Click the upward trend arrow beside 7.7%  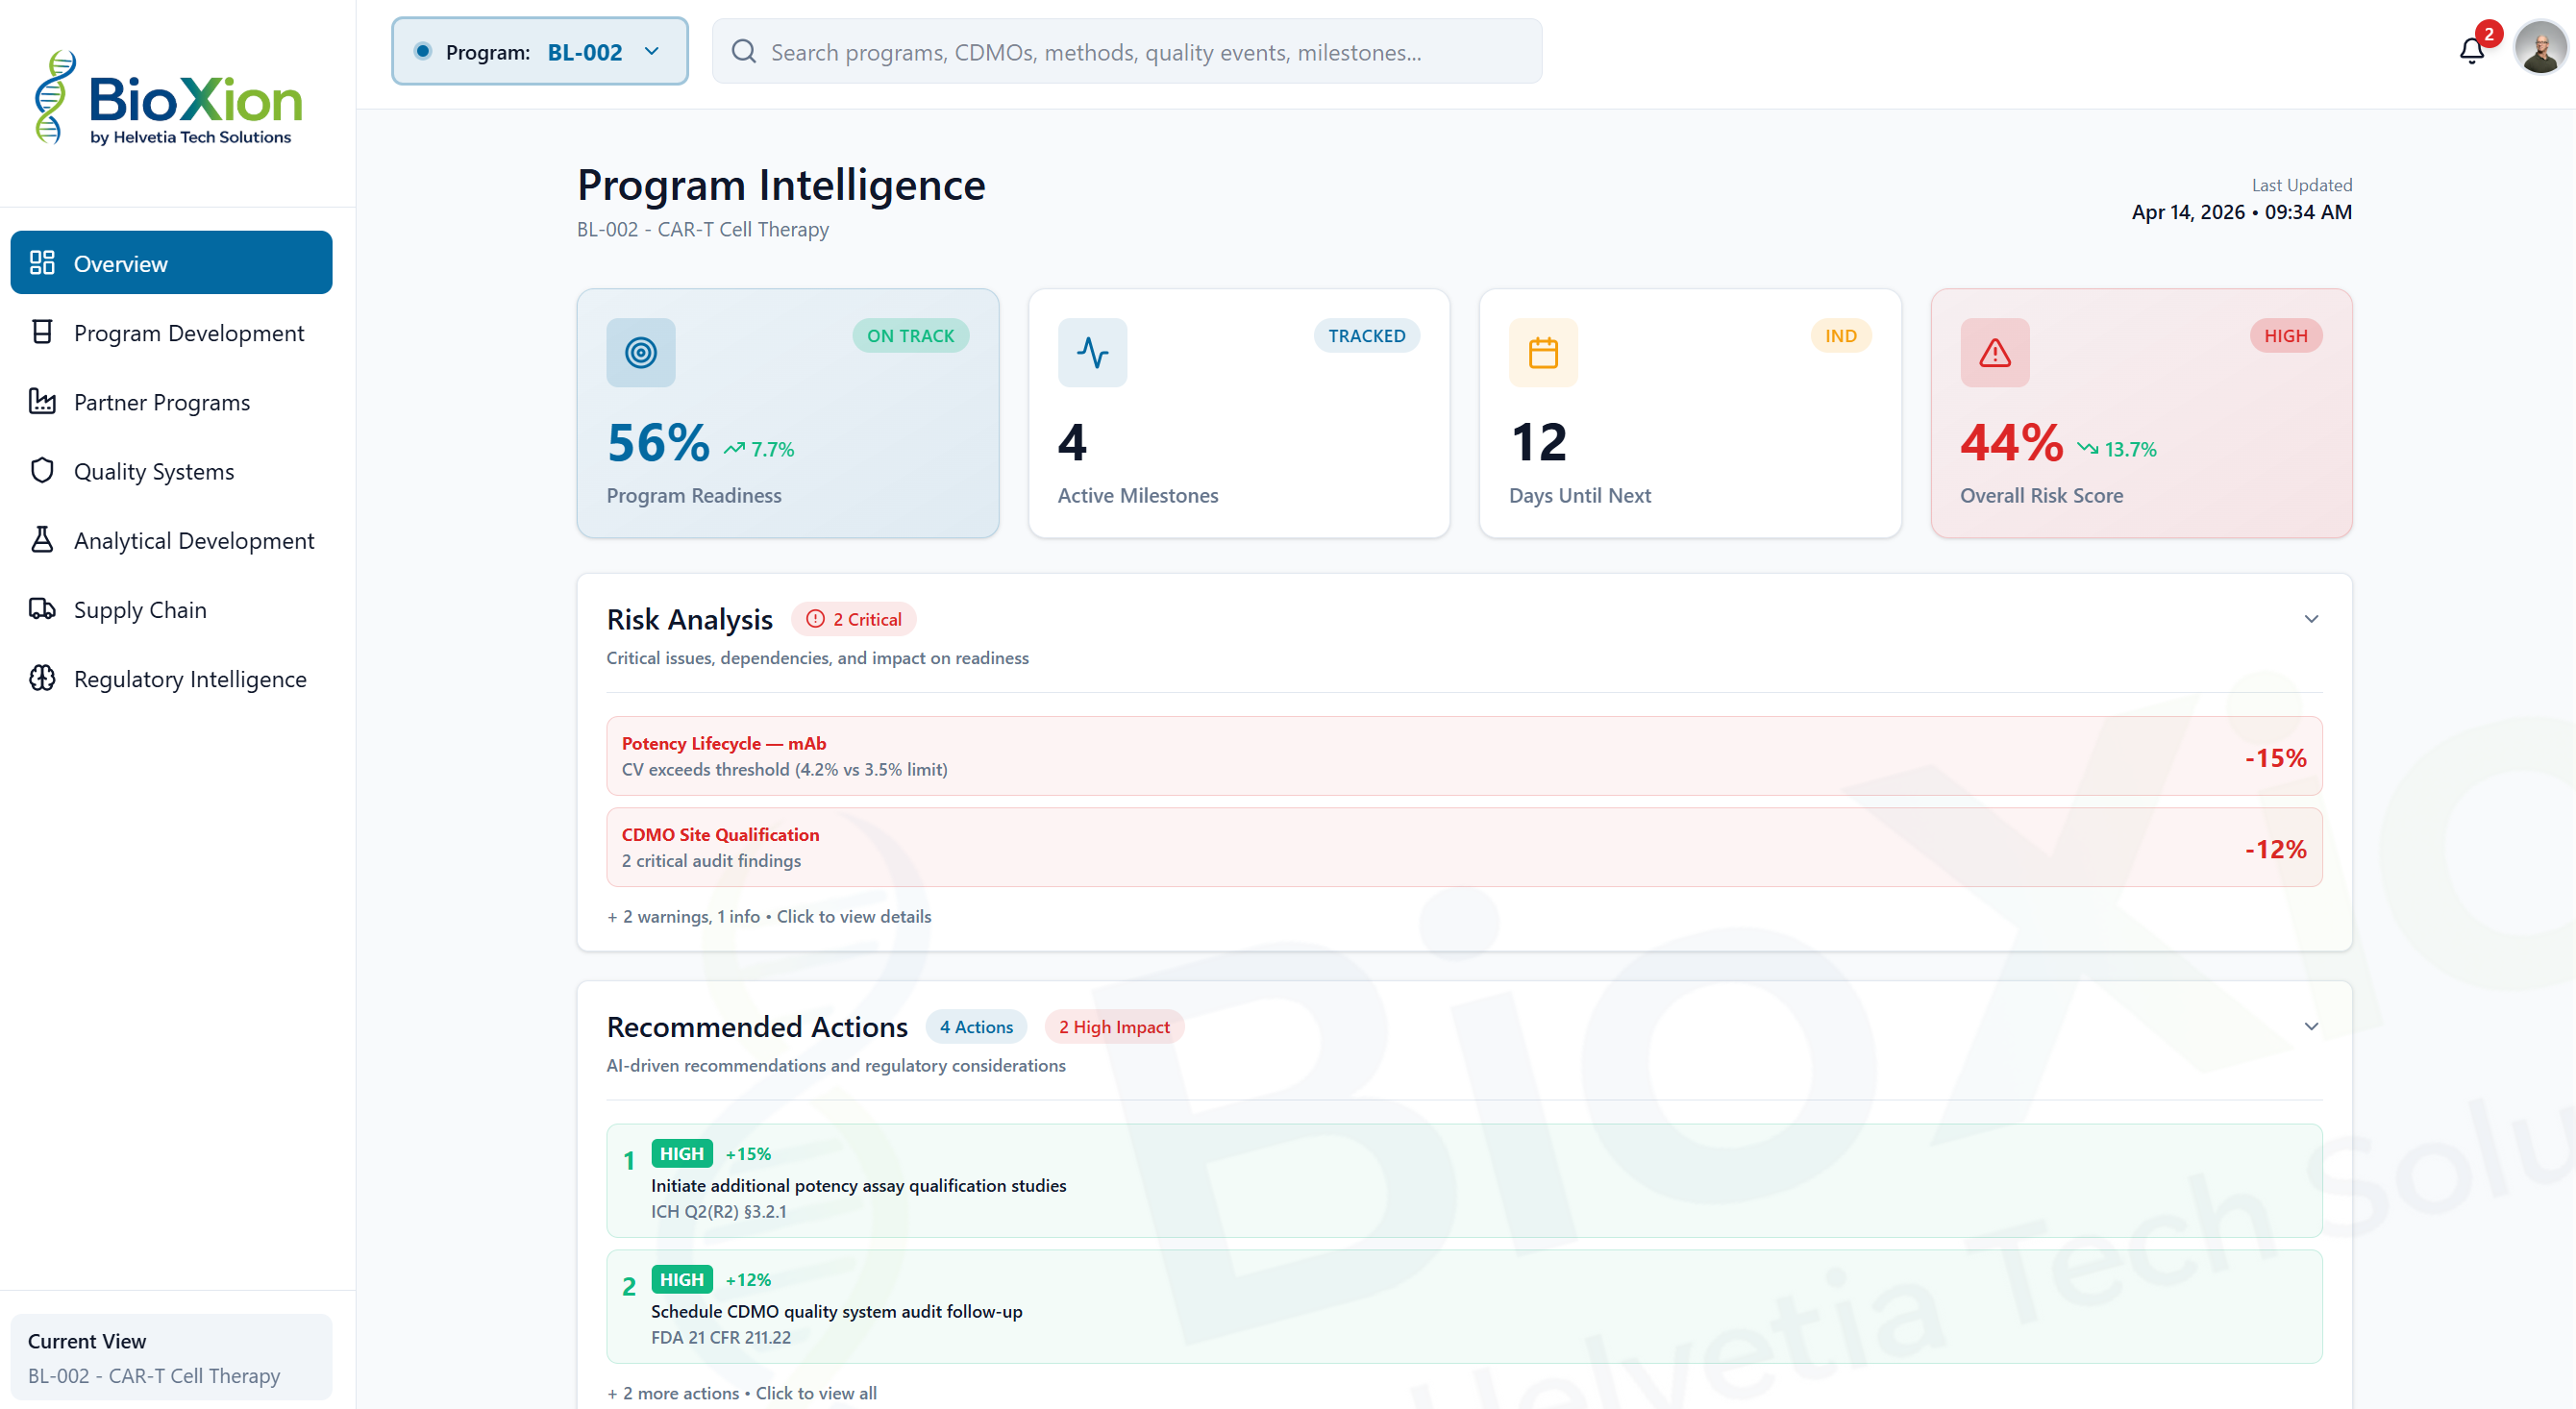point(735,449)
